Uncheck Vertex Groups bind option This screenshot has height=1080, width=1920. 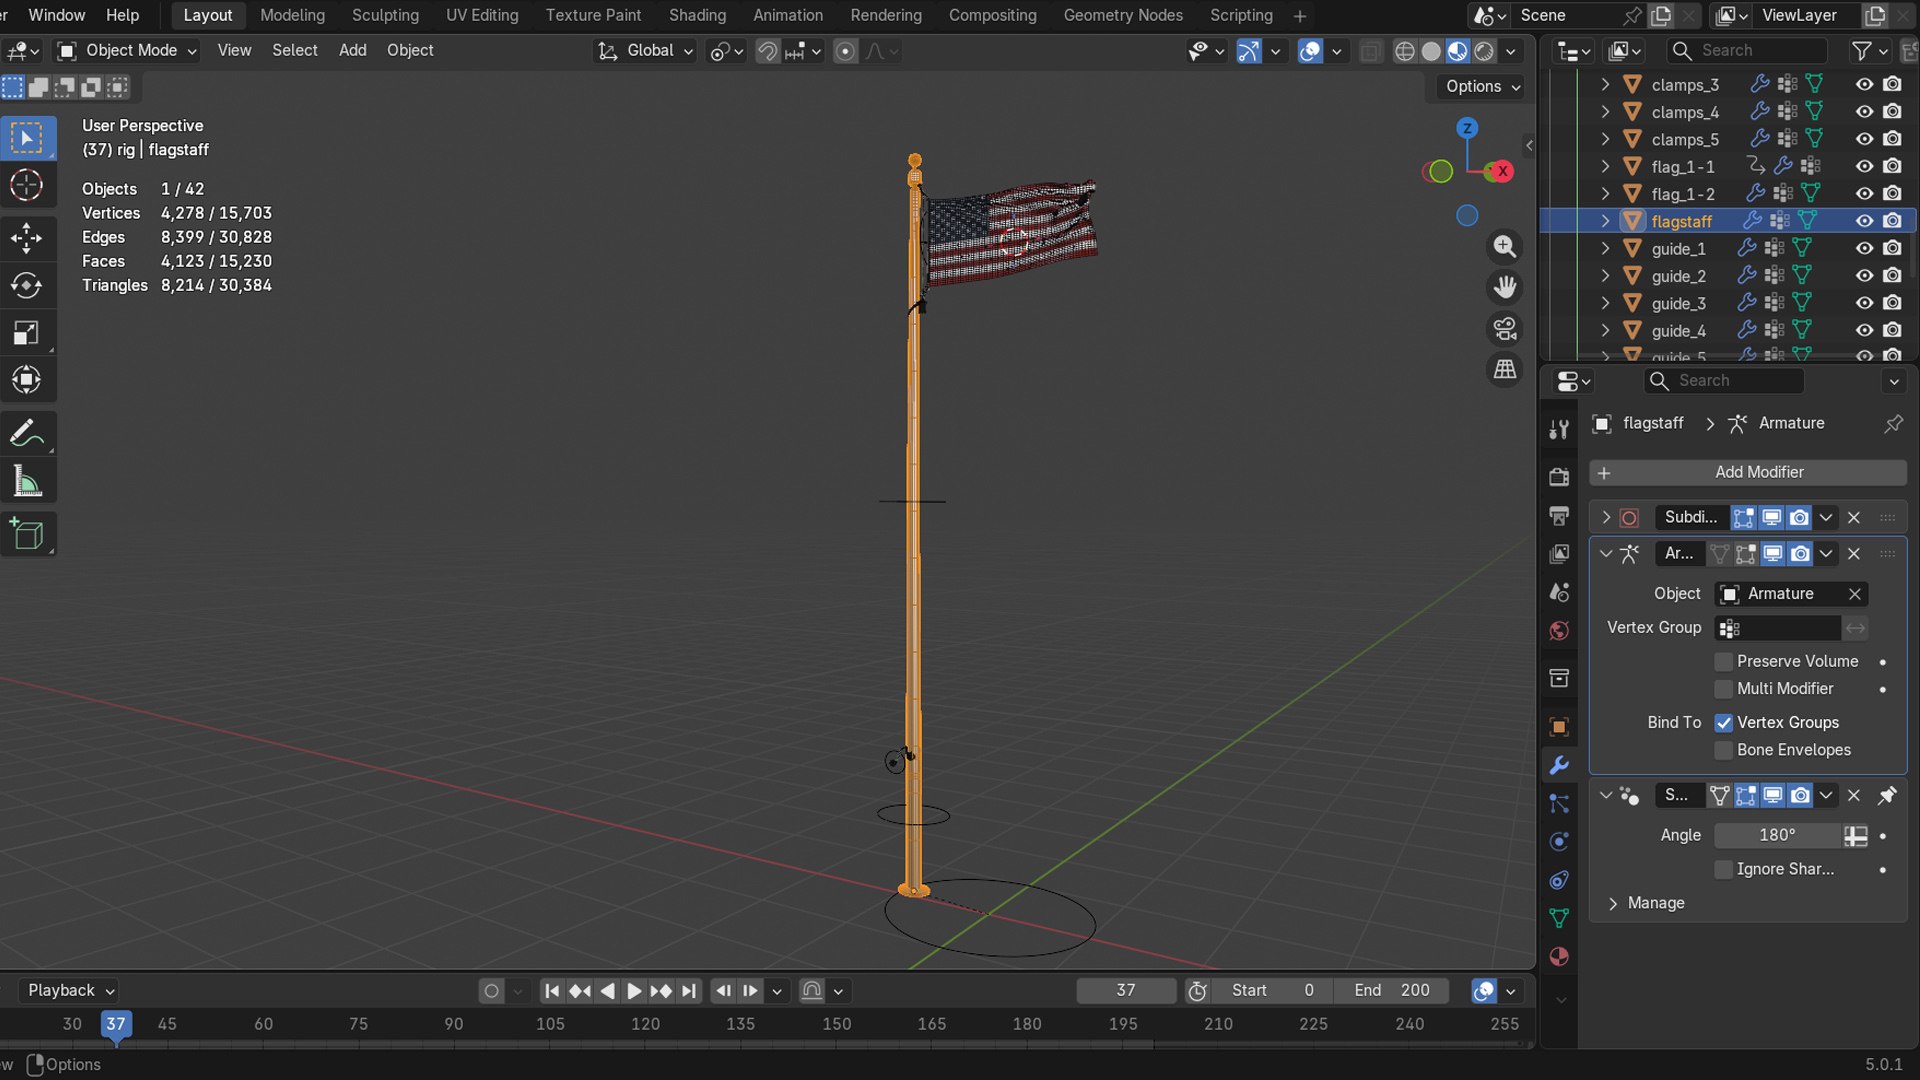pos(1723,723)
